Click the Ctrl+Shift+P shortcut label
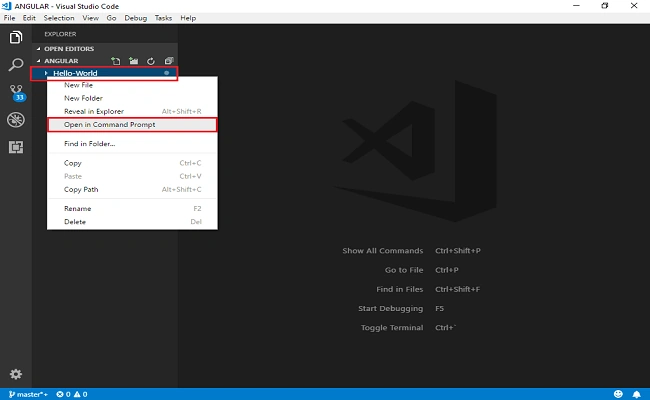The image size is (650, 400). 458,251
